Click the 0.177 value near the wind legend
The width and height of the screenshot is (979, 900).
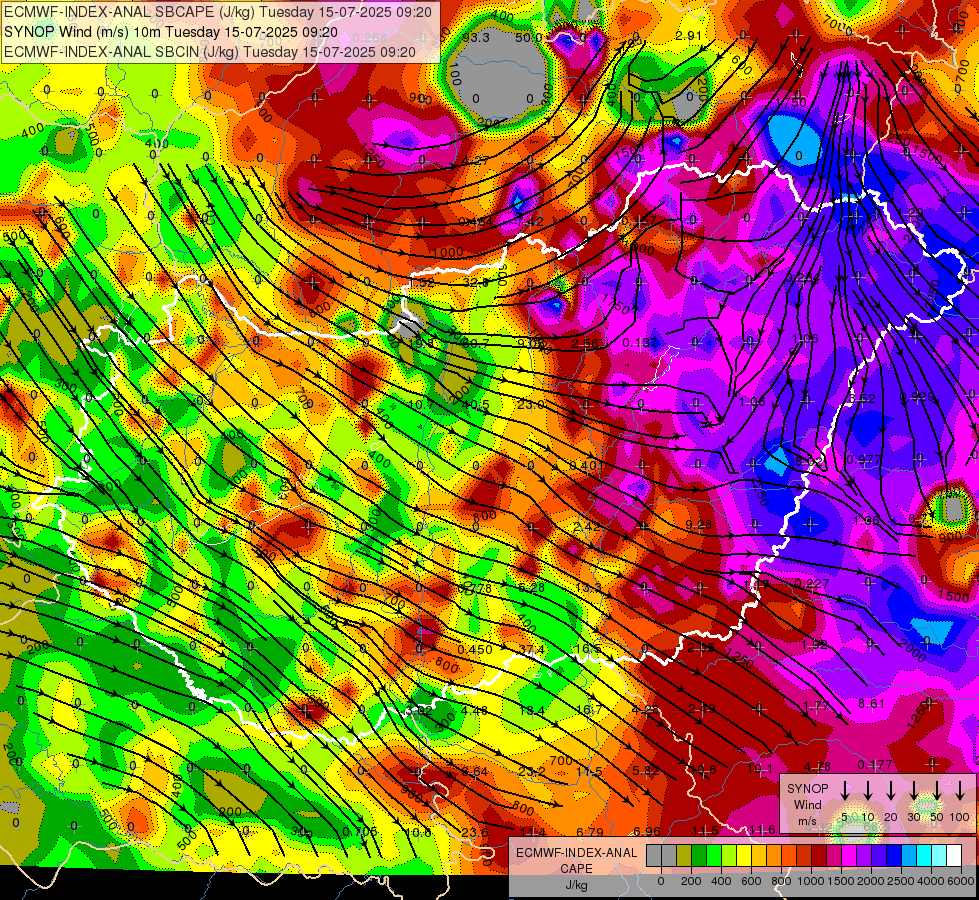click(875, 764)
